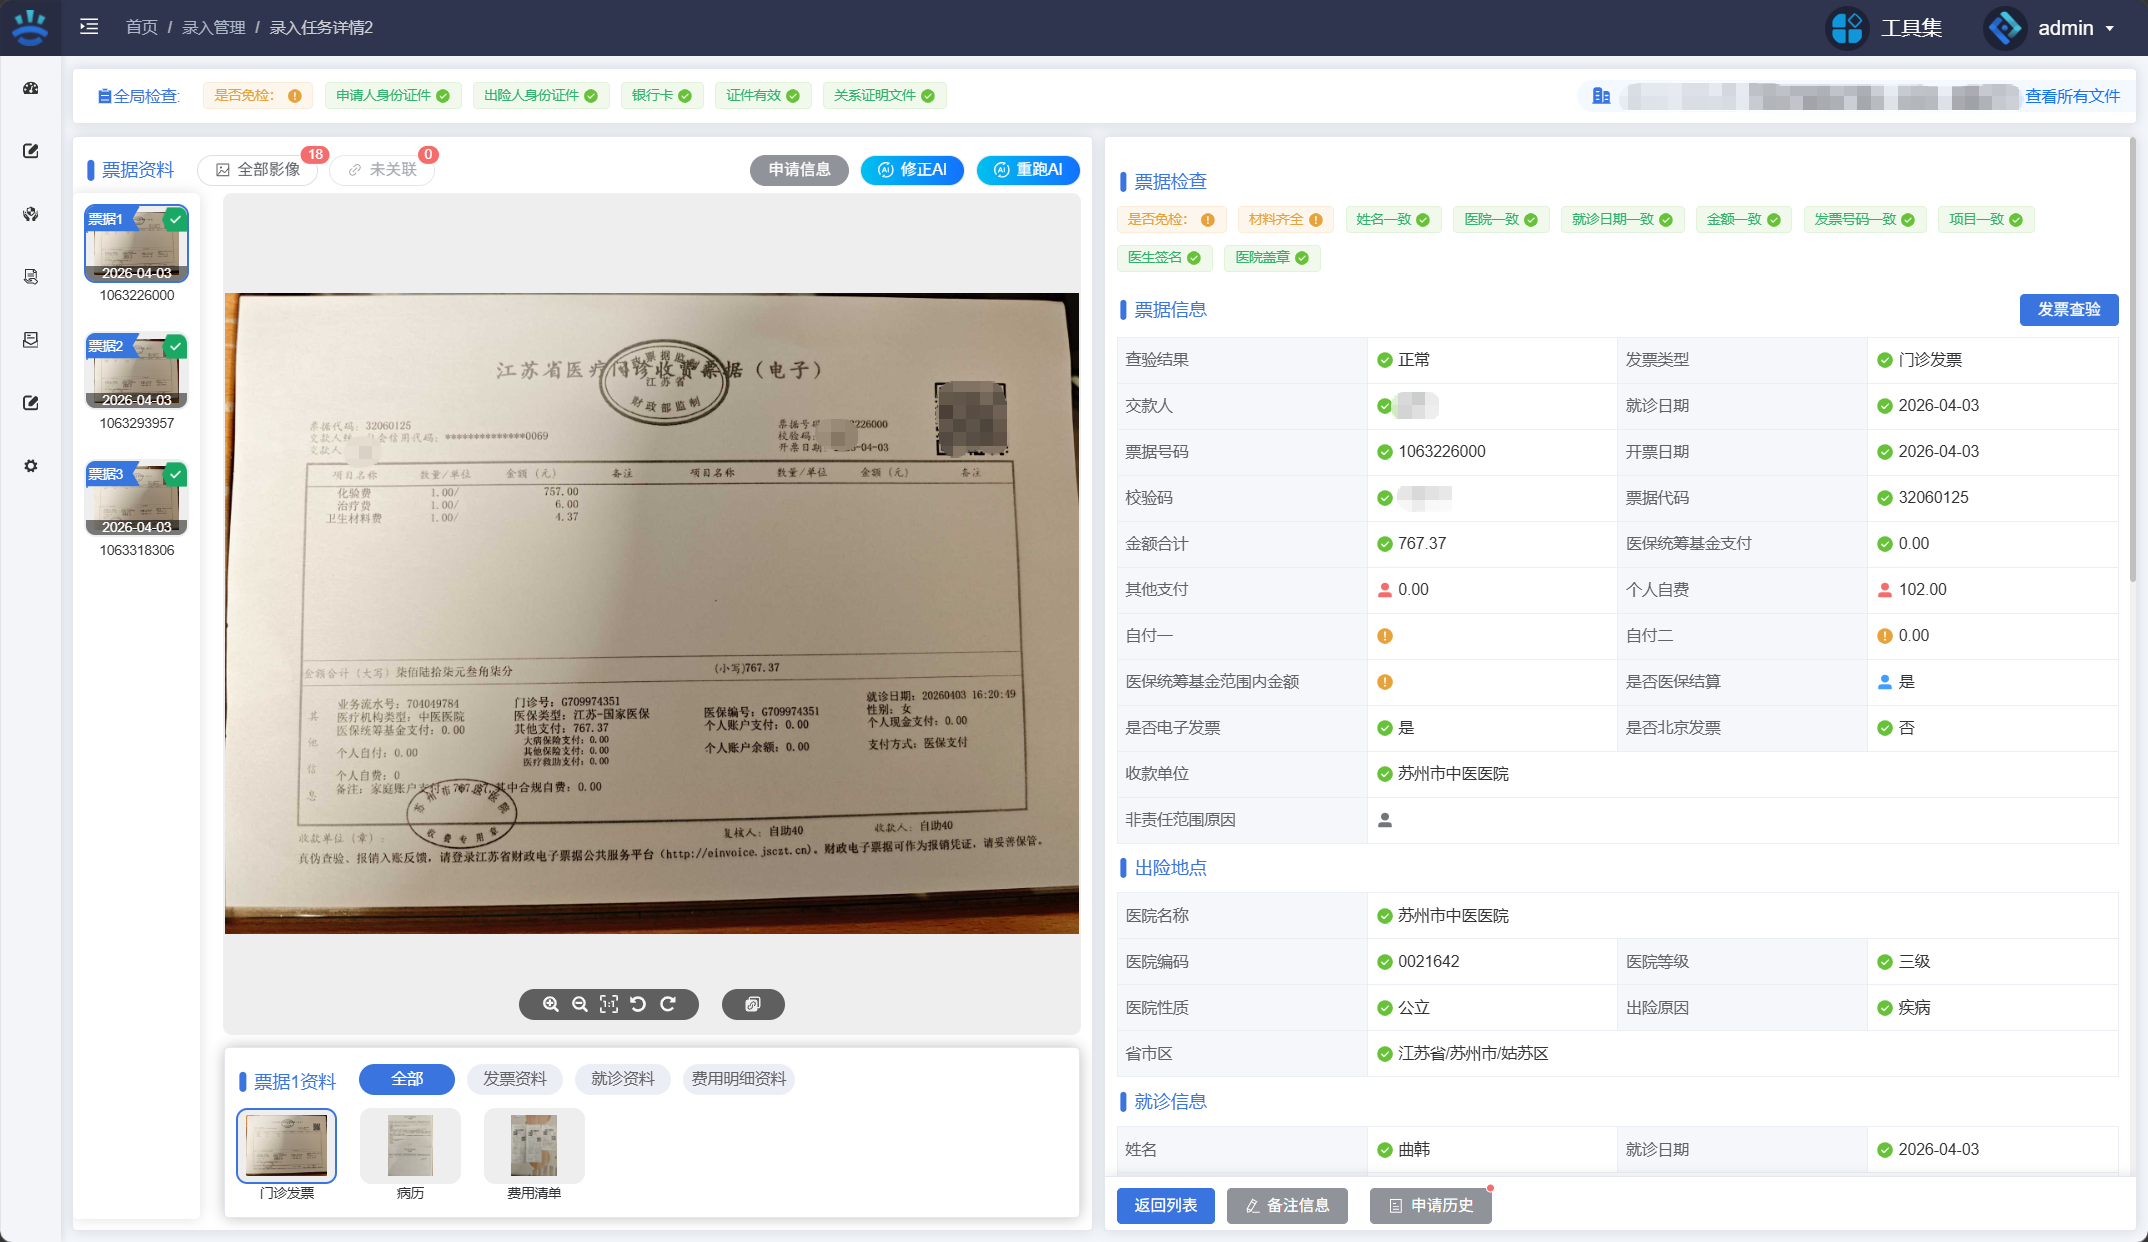Click the 发票查验 button

[2069, 310]
